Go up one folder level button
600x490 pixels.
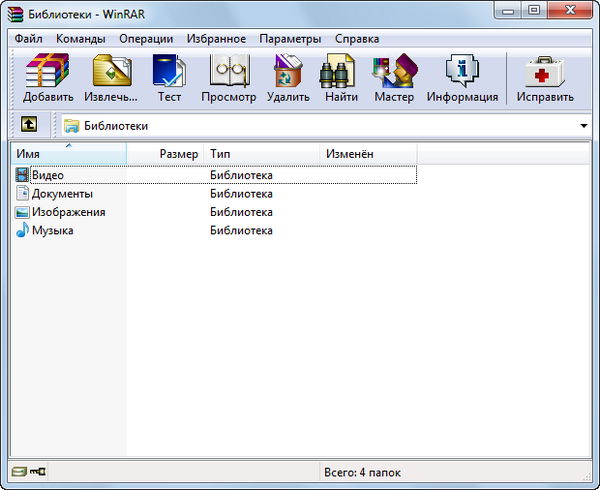pos(29,125)
